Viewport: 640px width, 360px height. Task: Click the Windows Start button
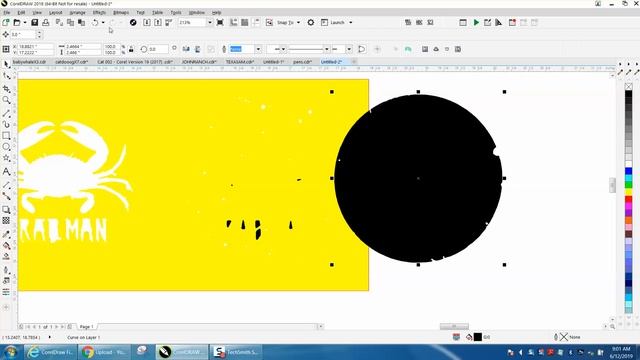(11, 352)
